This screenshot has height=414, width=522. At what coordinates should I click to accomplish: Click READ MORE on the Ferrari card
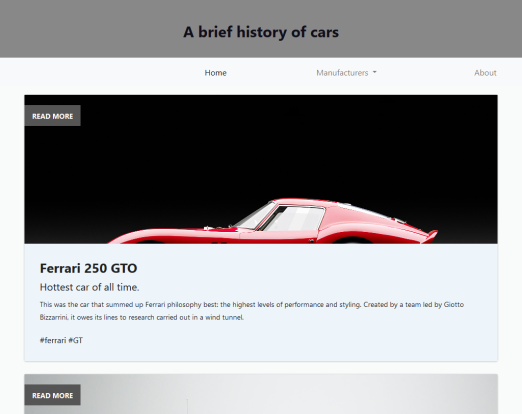click(x=52, y=116)
